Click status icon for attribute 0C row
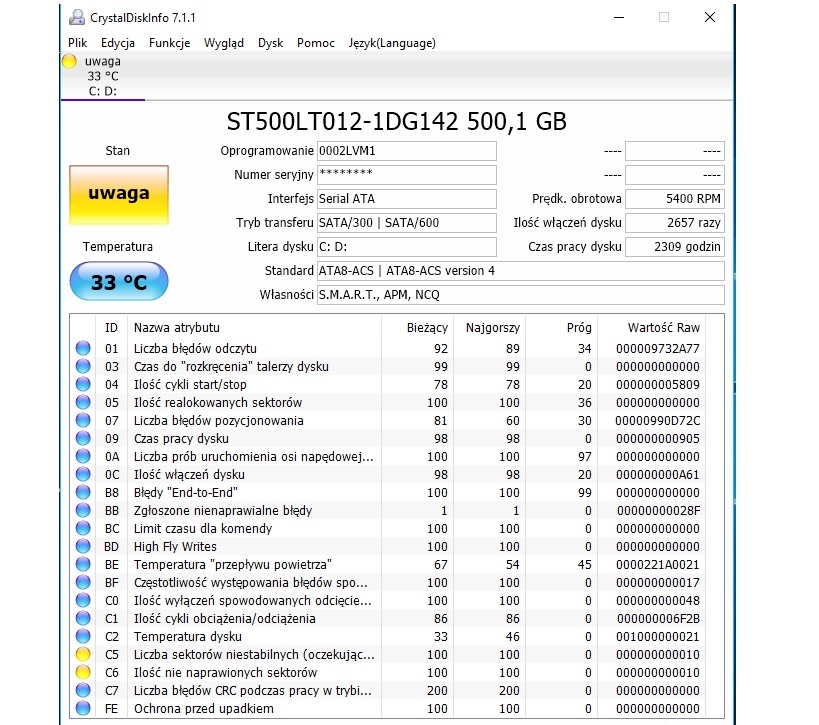This screenshot has height=725, width=819. tap(83, 474)
